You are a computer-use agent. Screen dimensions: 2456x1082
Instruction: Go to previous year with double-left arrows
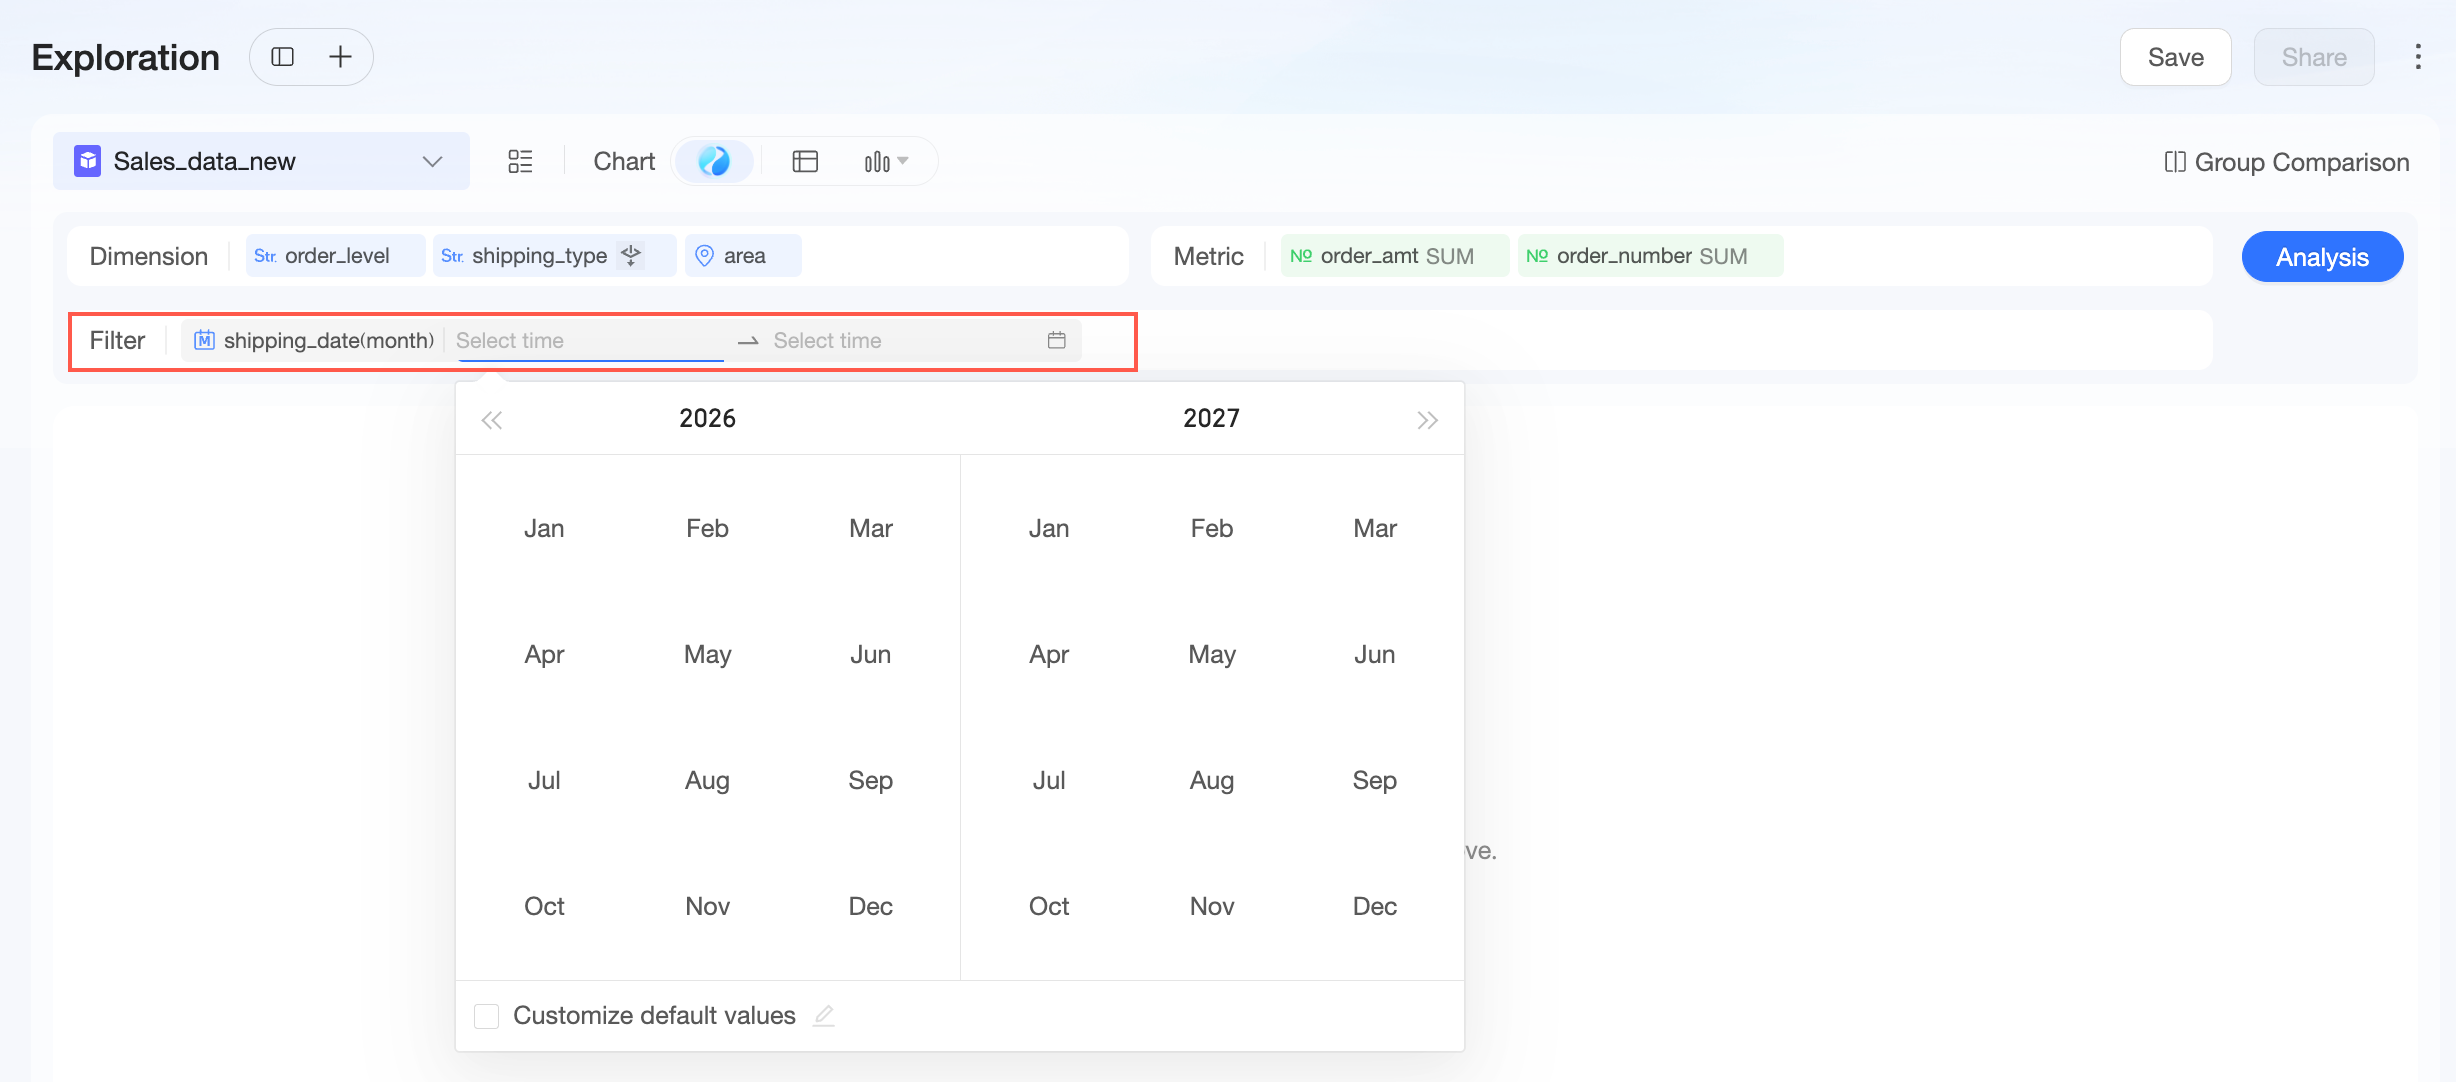coord(491,420)
